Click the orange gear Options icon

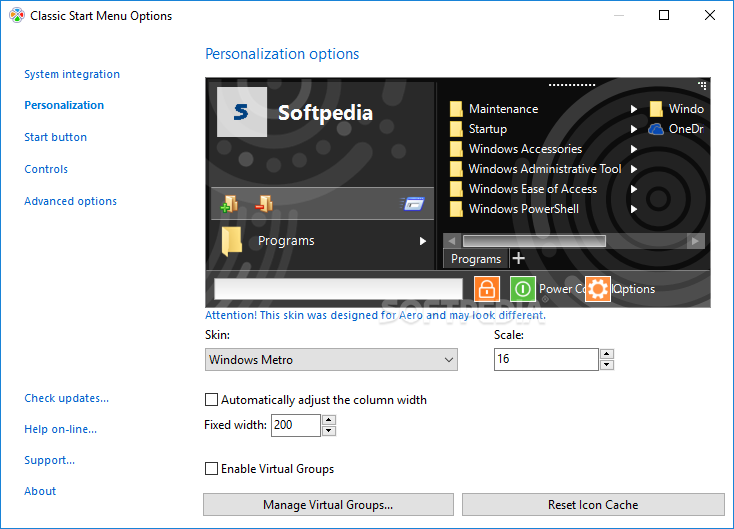[x=598, y=289]
